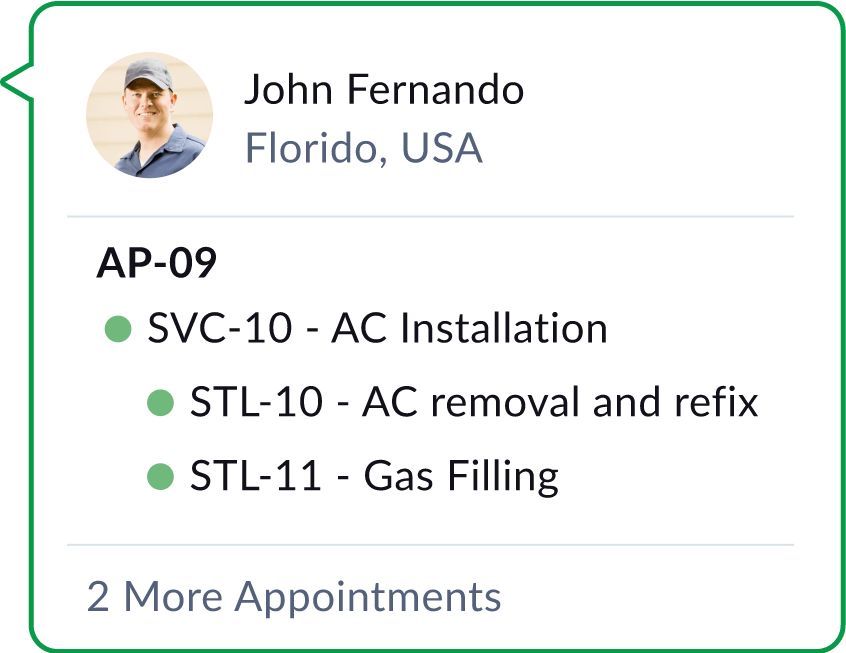
Task: Click the green status dot beside STL-10
Action: [161, 402]
